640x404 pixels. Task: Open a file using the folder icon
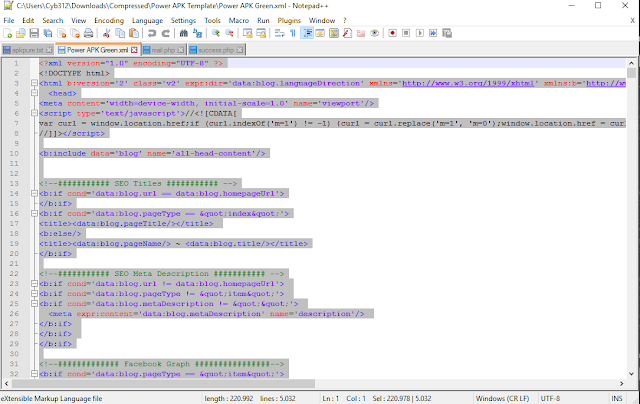[x=20, y=33]
